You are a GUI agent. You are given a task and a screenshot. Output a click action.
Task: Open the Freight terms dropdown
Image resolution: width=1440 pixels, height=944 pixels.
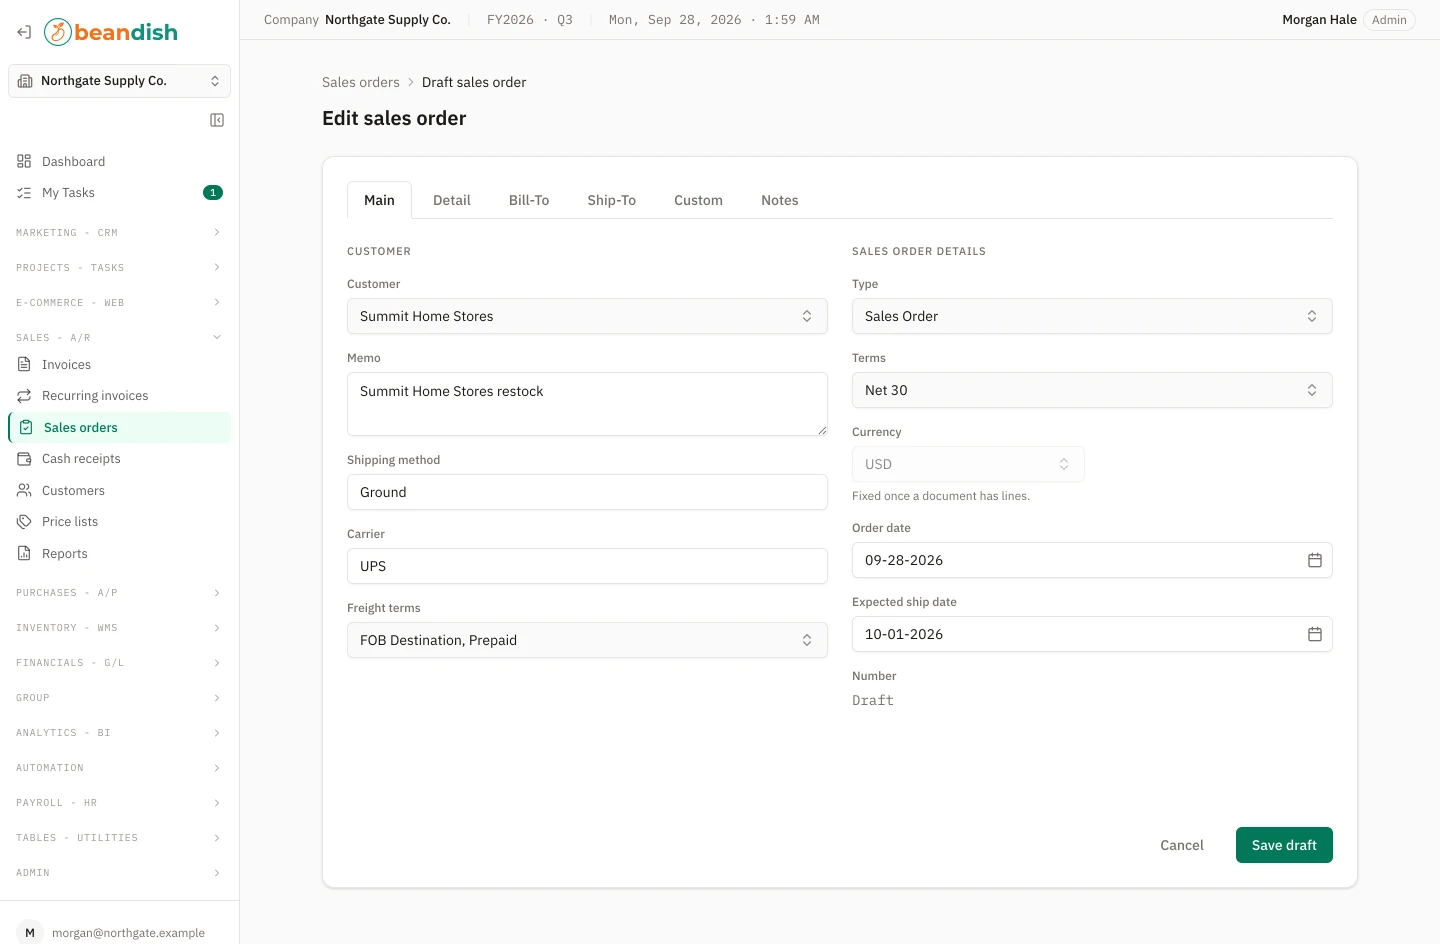587,640
